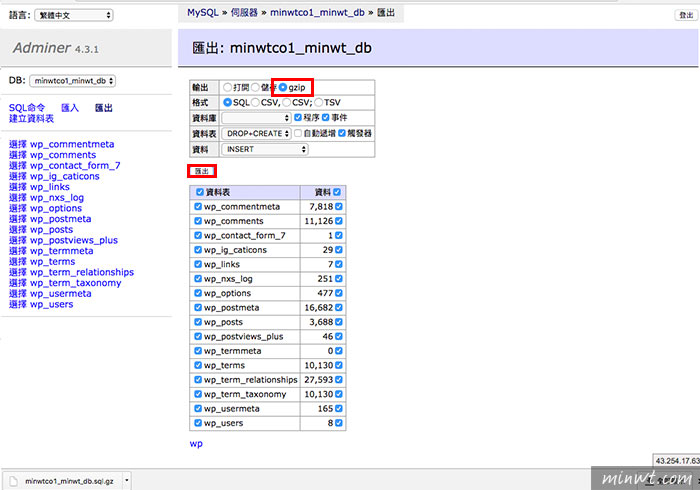Open wp_links in the sidebar
Viewport: 700px width, 490px height.
[x=50, y=187]
